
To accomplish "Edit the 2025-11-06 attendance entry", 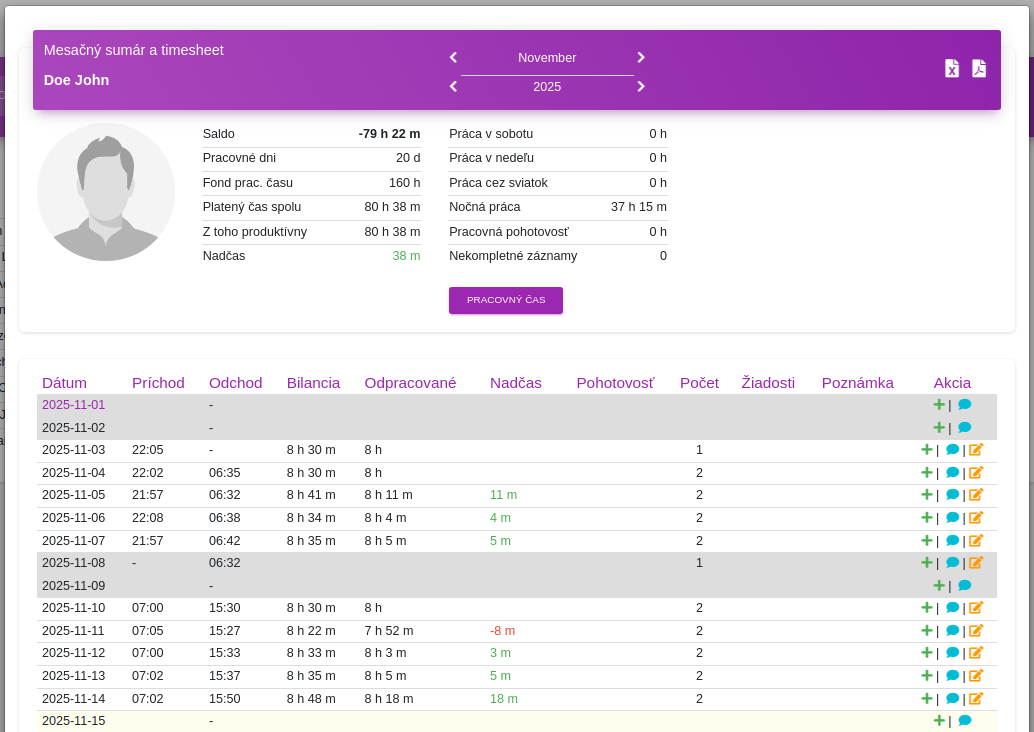I will [x=976, y=518].
